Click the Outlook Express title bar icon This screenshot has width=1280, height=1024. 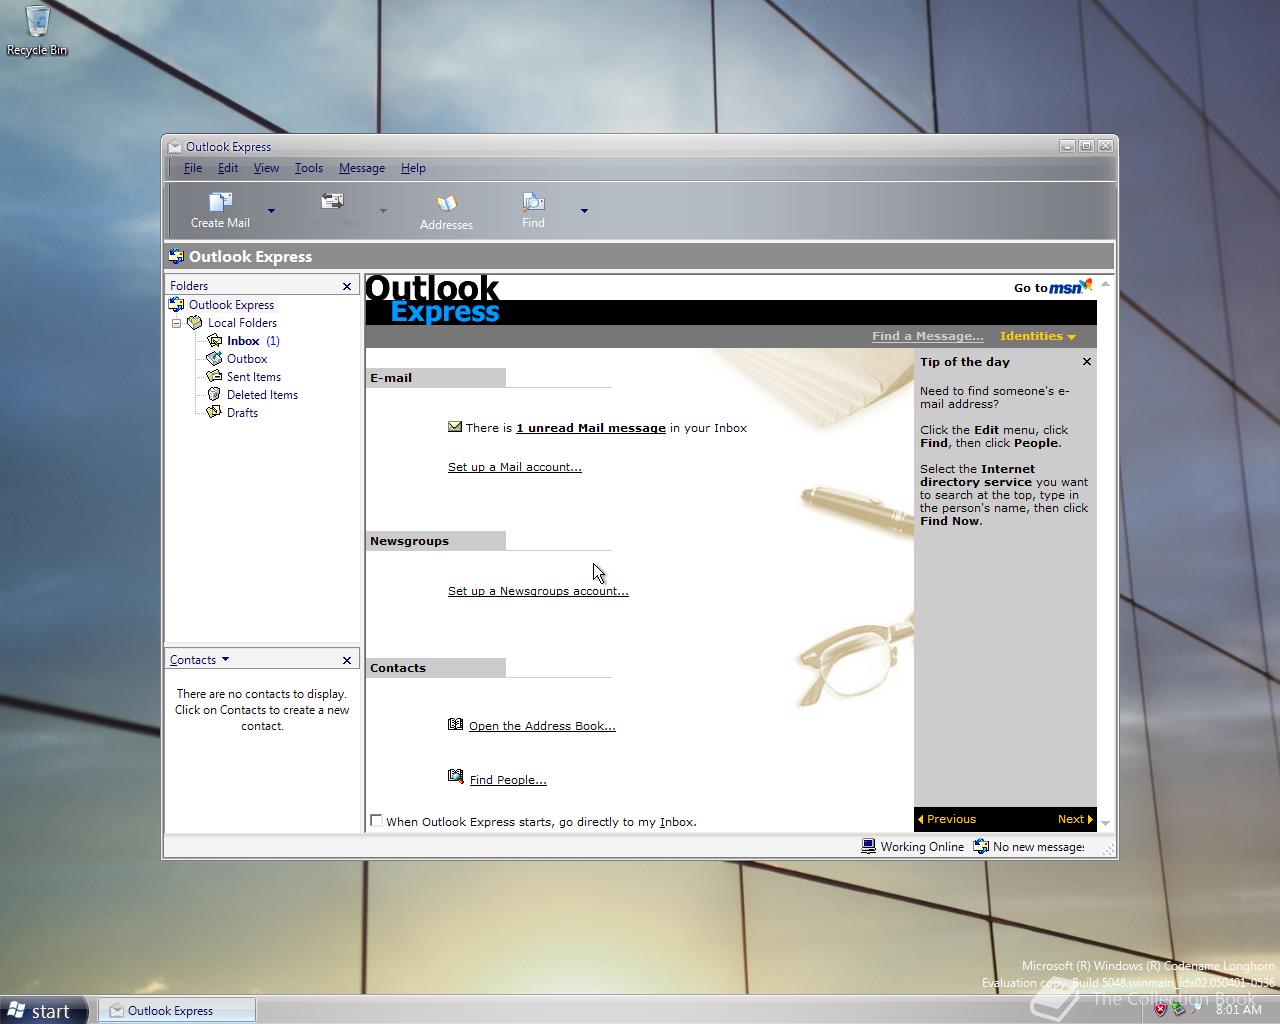coord(175,147)
